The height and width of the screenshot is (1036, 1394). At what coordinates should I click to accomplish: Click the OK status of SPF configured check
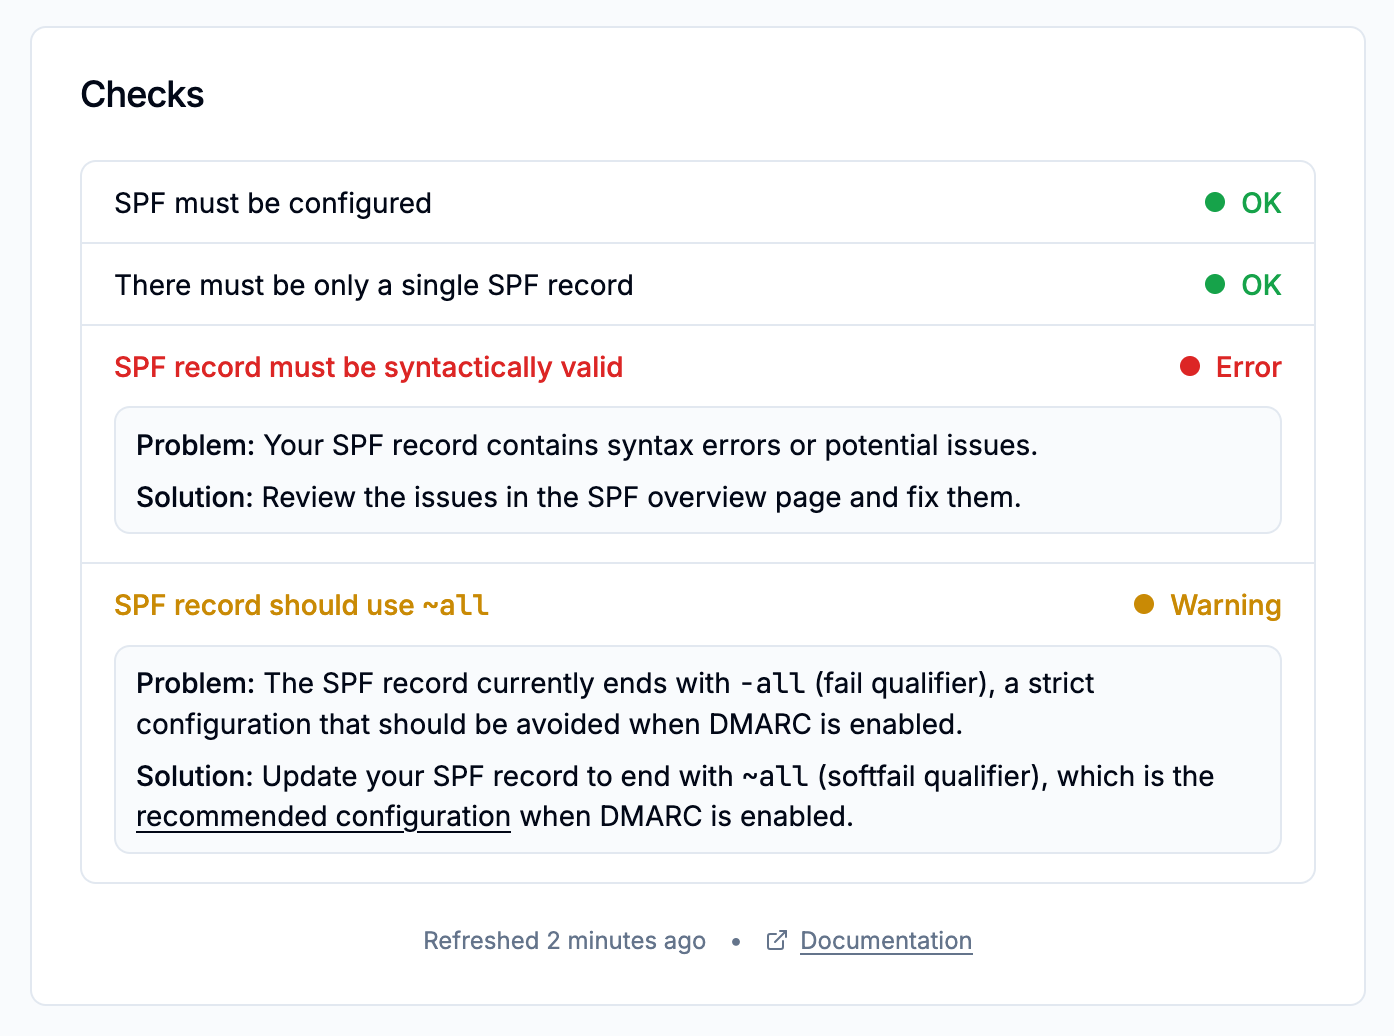[x=1261, y=203]
